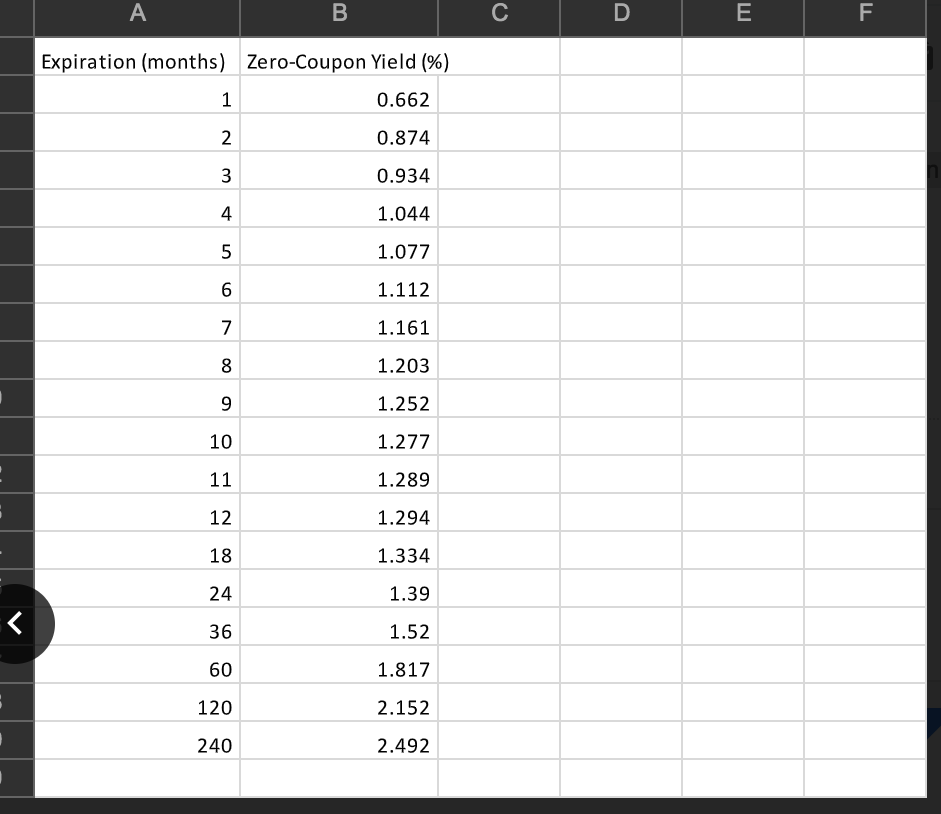Screen dimensions: 941x814
Task: Select the Expiration (months) header cell
Action: point(137,60)
